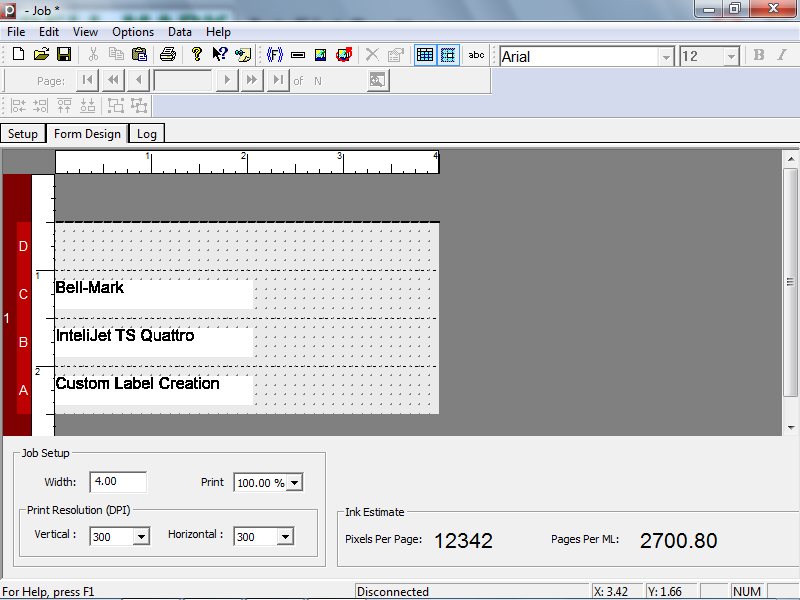
Task: Save the job with the floppy disk icon
Action: click(64, 54)
